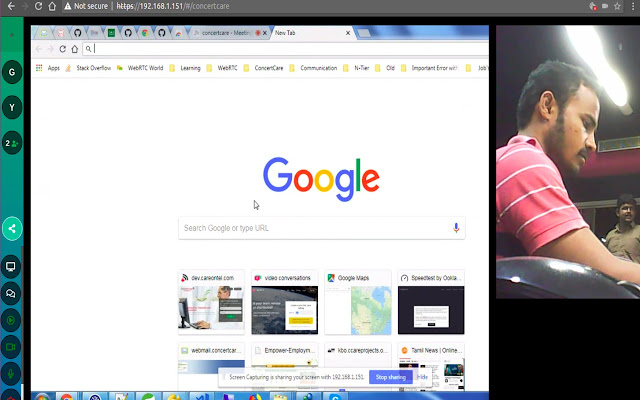
Task: Close the New Tab tab
Action: [x=348, y=33]
